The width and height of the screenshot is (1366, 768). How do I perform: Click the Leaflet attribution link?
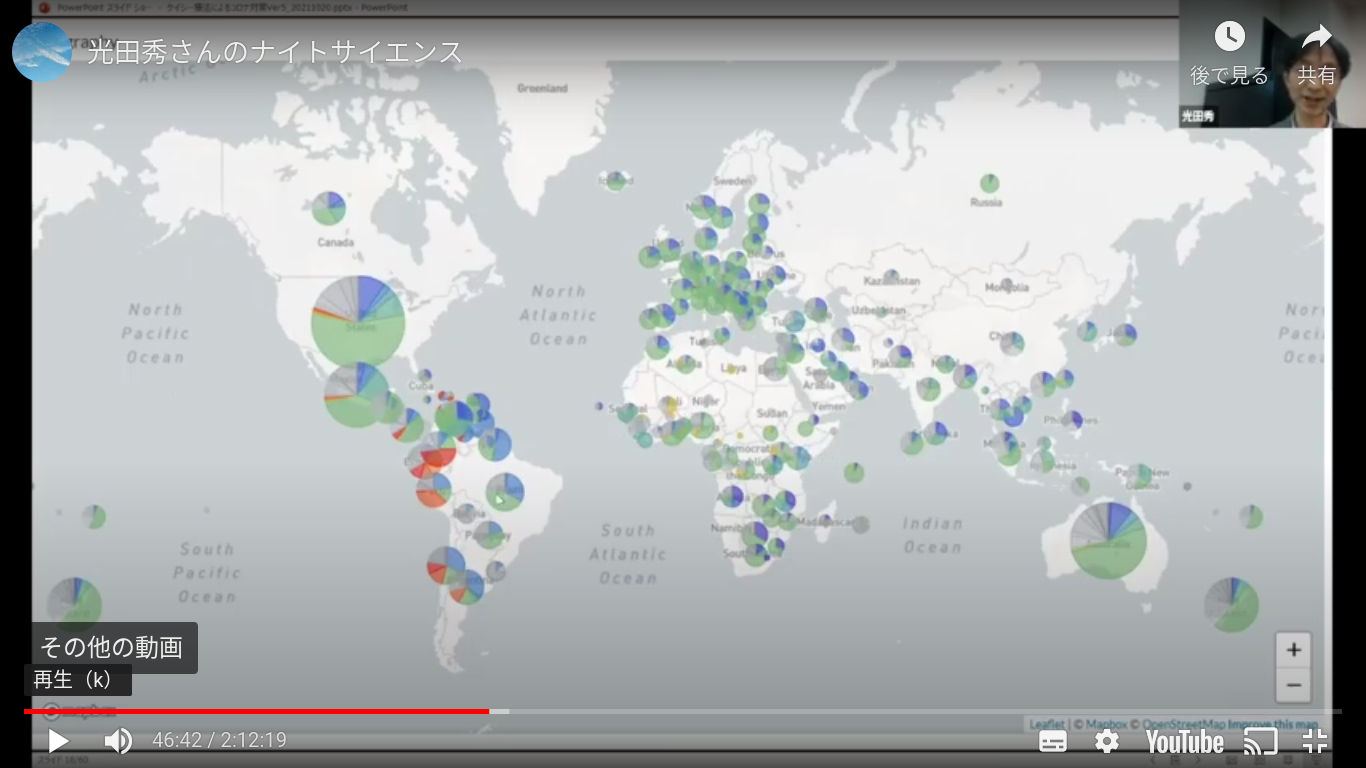pos(1047,724)
